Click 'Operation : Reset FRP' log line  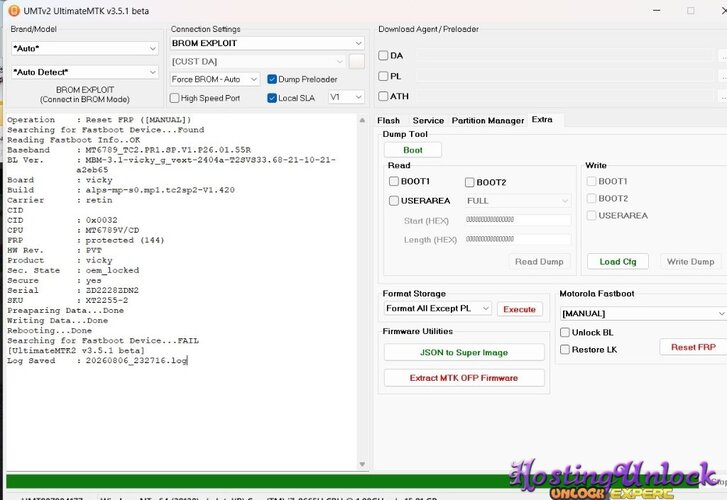[99, 120]
